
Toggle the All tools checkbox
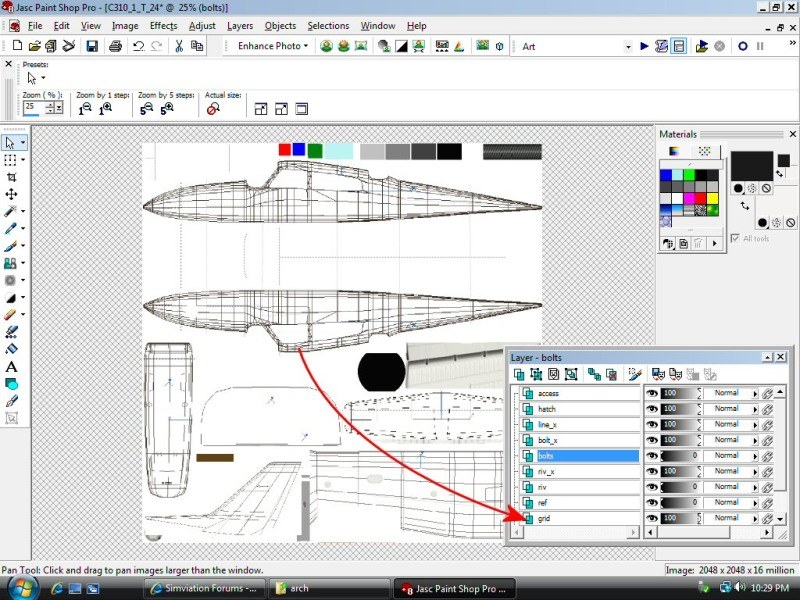click(735, 238)
